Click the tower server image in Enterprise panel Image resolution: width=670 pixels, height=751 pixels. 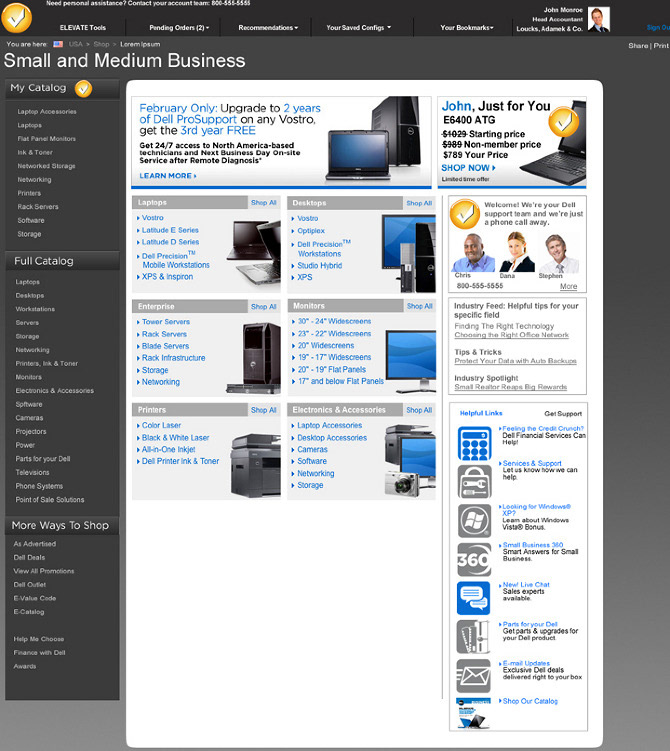(x=255, y=358)
